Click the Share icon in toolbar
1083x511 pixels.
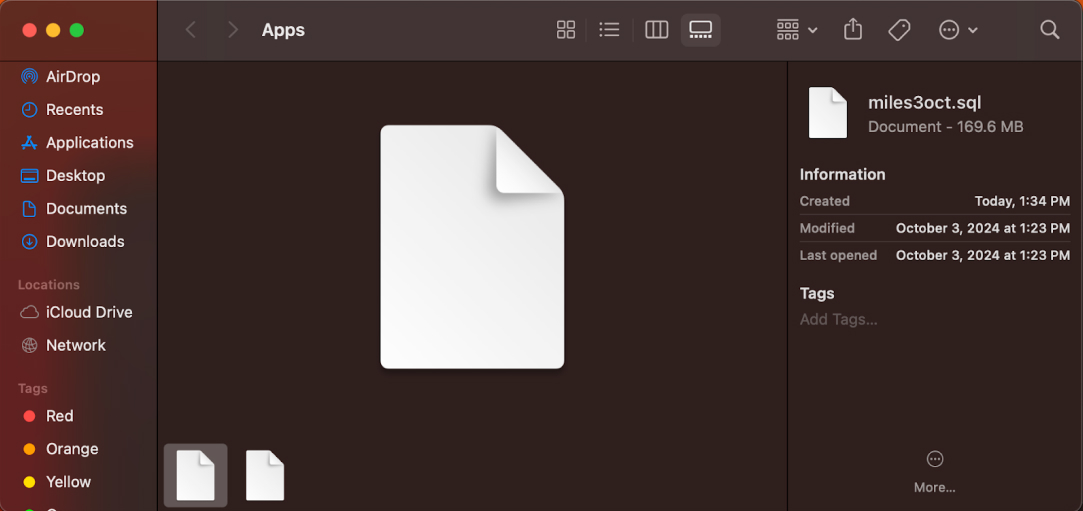853,30
